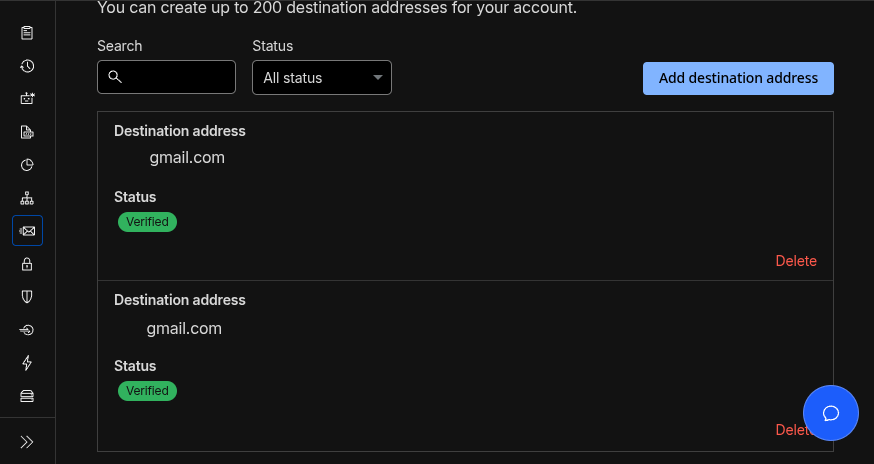Viewport: 874px width, 464px height.
Task: Open the blue chat support bubble
Action: click(x=831, y=413)
